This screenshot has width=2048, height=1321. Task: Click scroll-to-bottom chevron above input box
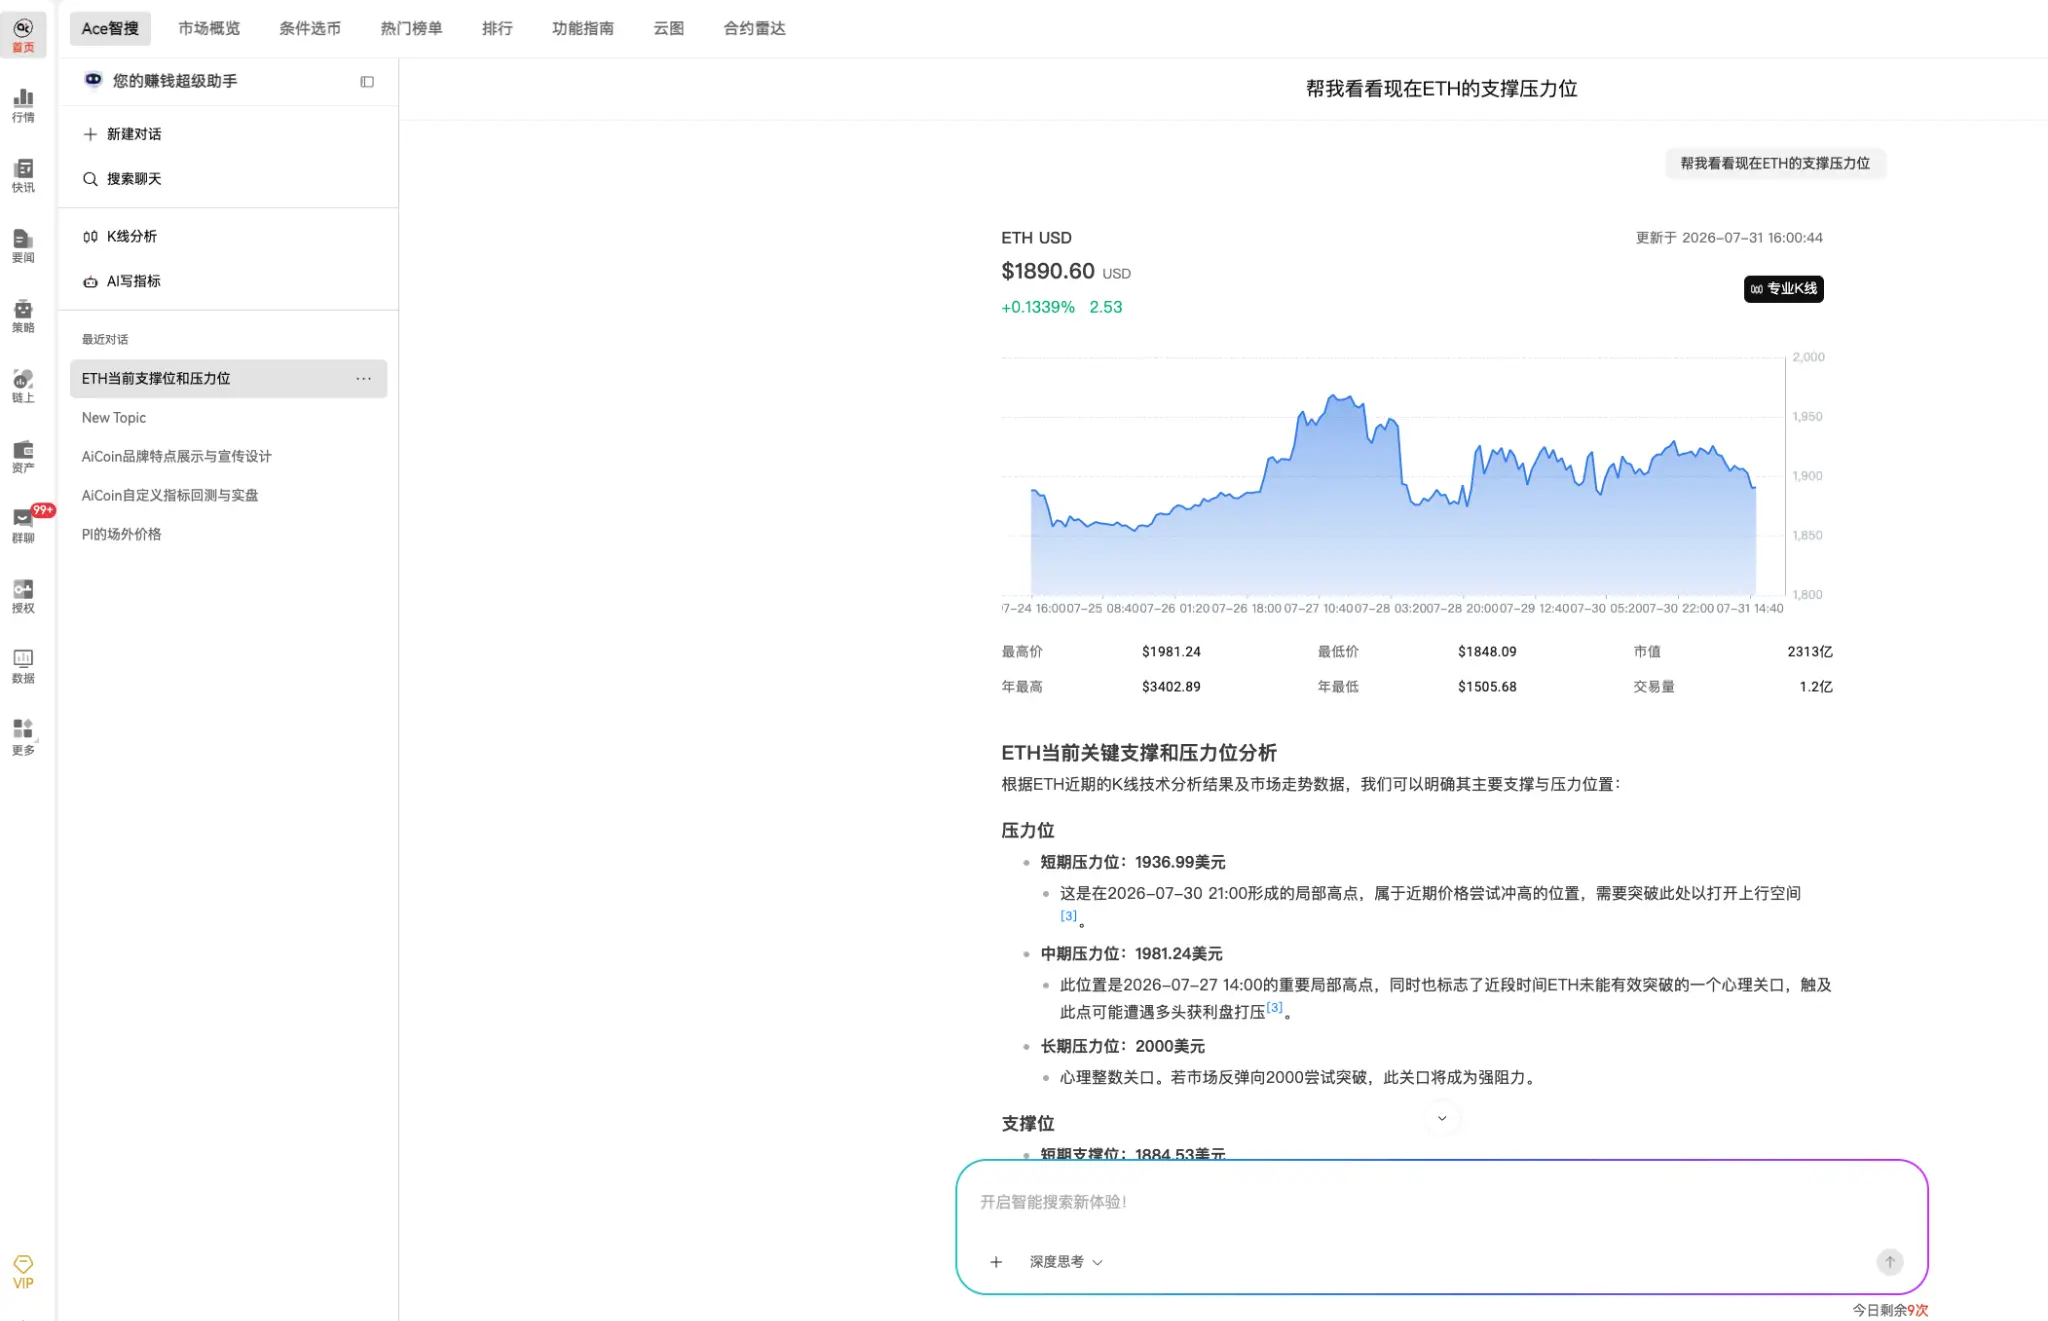[1442, 1118]
